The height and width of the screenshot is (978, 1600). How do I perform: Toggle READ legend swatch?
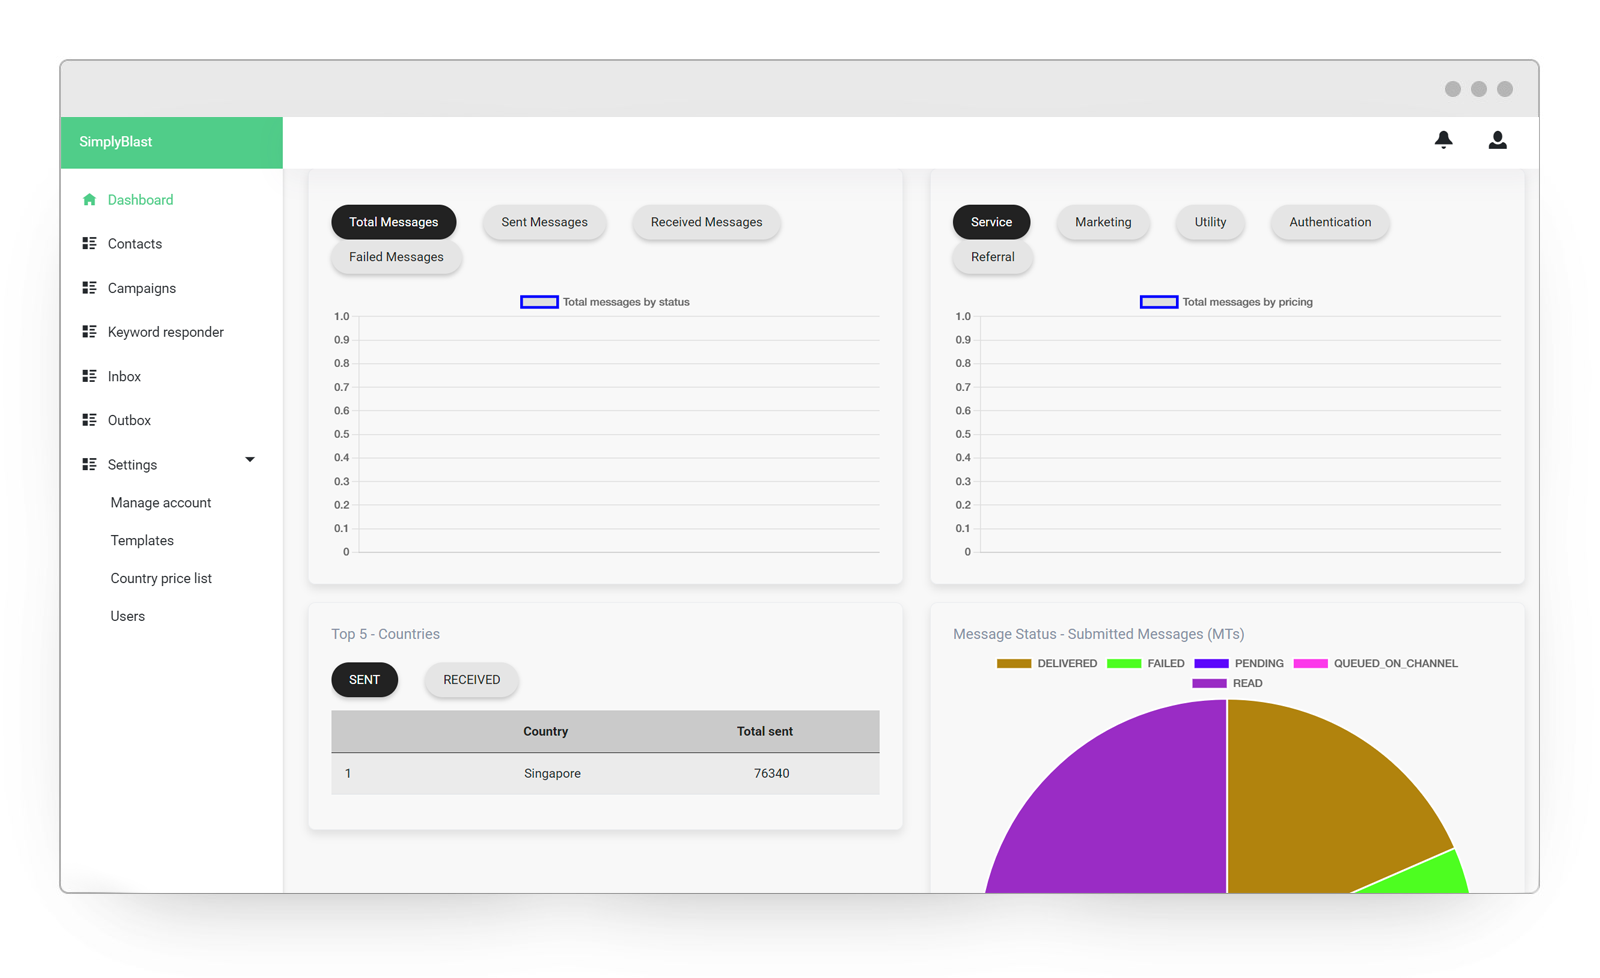click(1209, 684)
